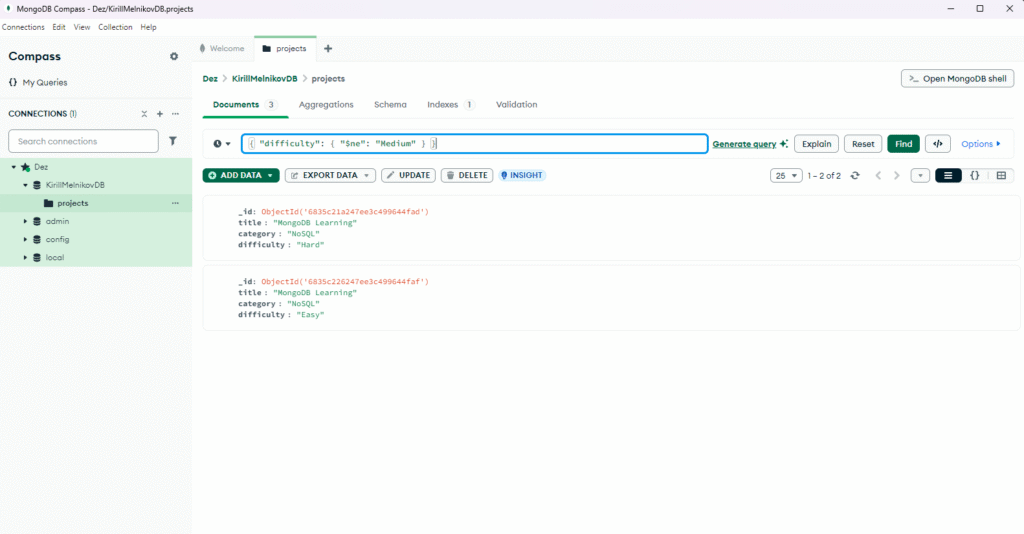Open the Indexes tab

click(451, 104)
